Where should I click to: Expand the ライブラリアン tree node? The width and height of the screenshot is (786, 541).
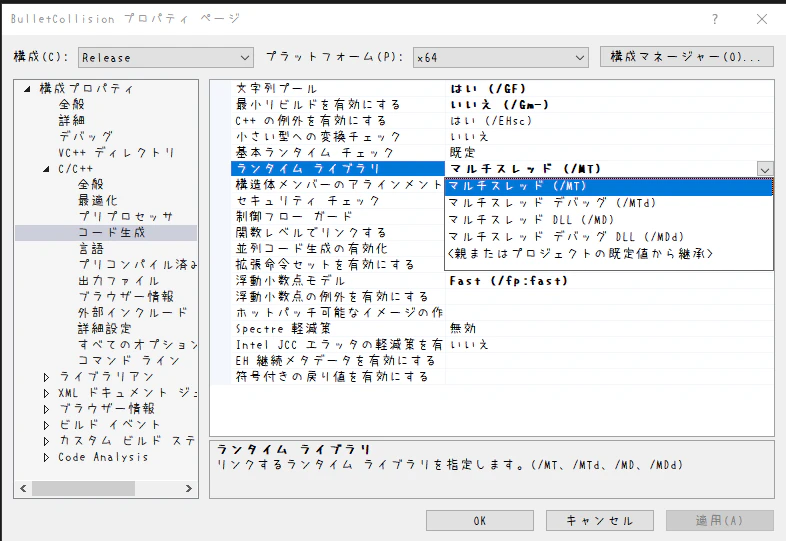[x=46, y=377]
